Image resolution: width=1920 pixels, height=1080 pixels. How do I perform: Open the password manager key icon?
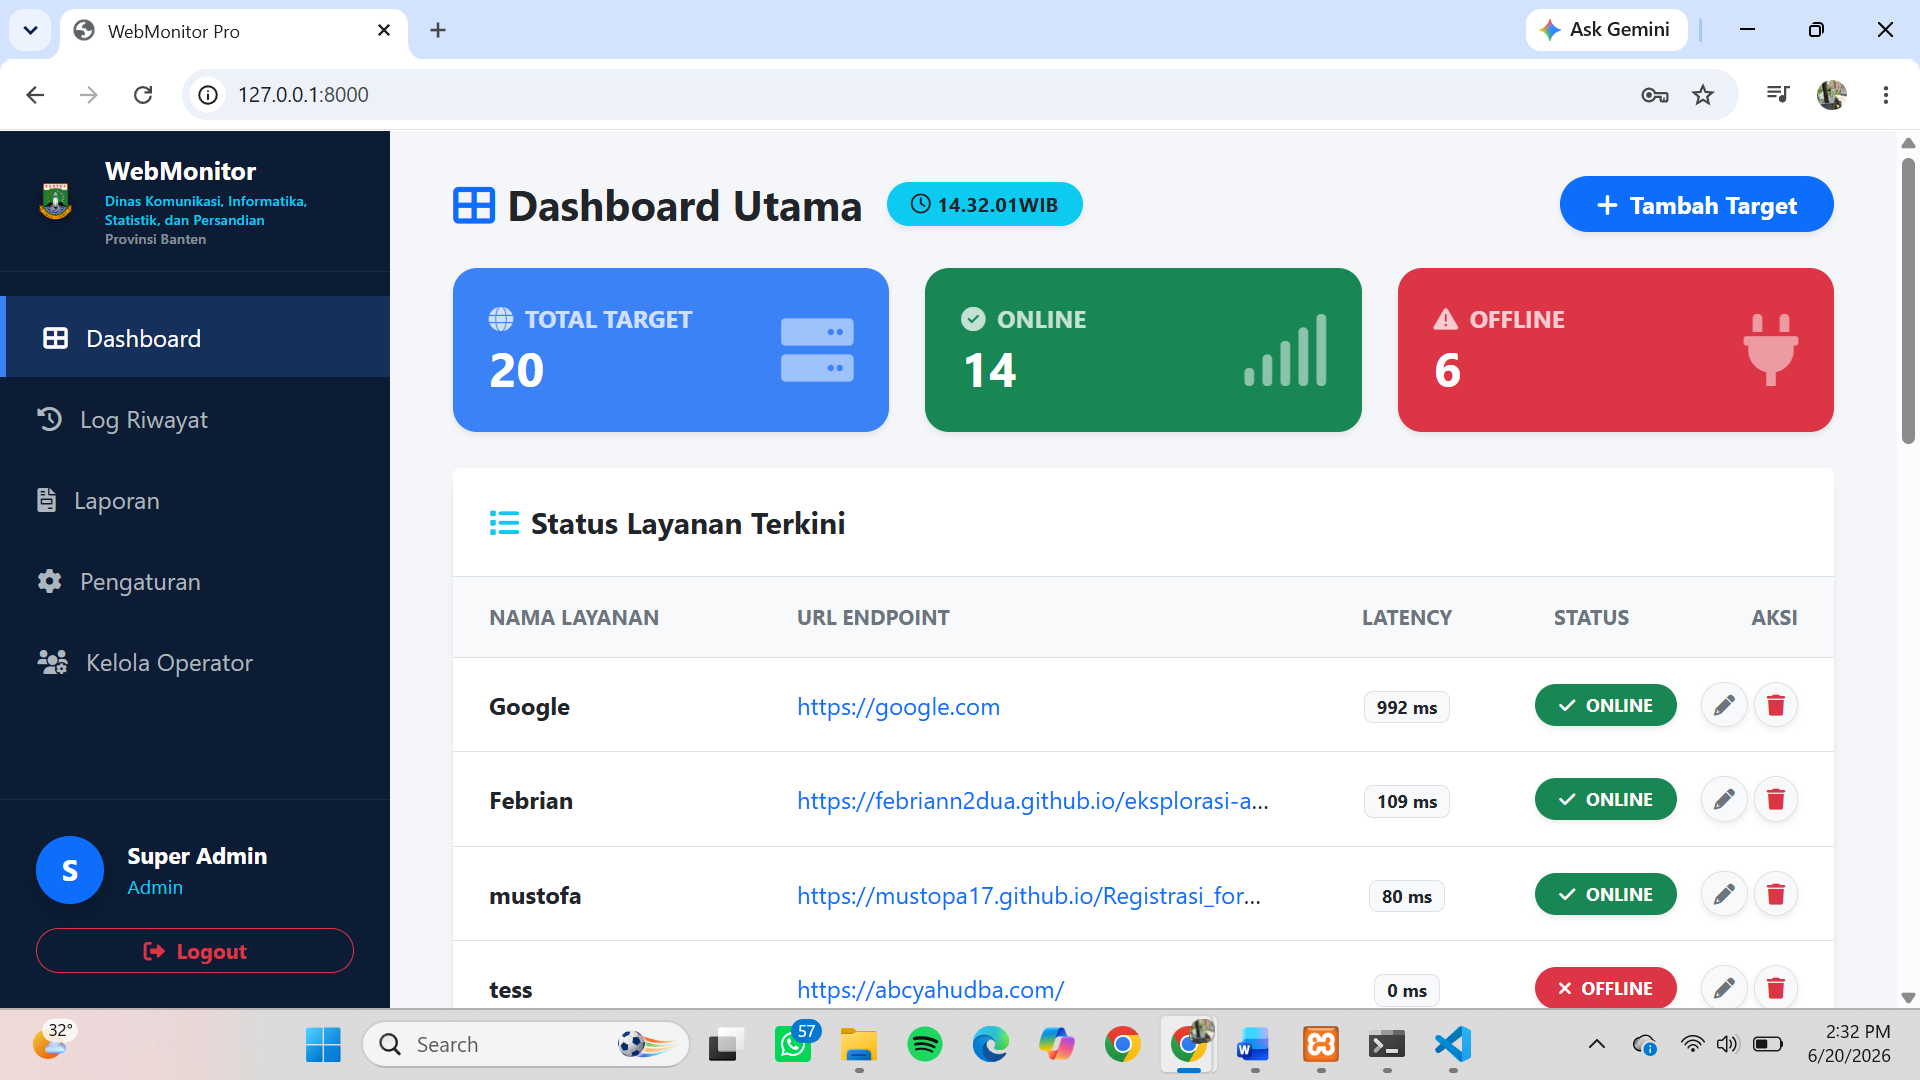click(x=1655, y=95)
